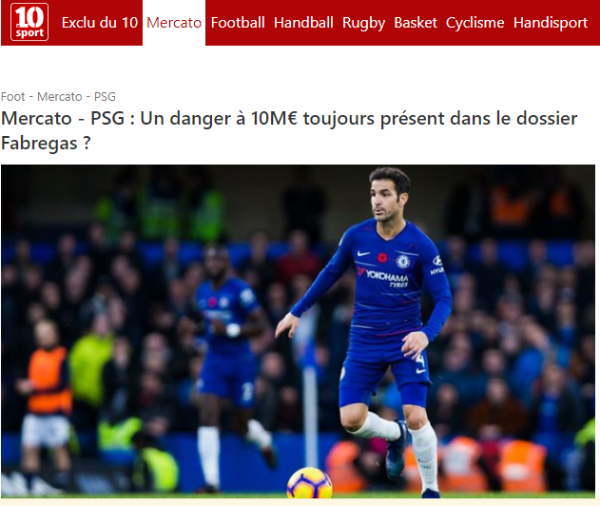Click the Mercato breadcrumb link
600x506 pixels.
(59, 96)
